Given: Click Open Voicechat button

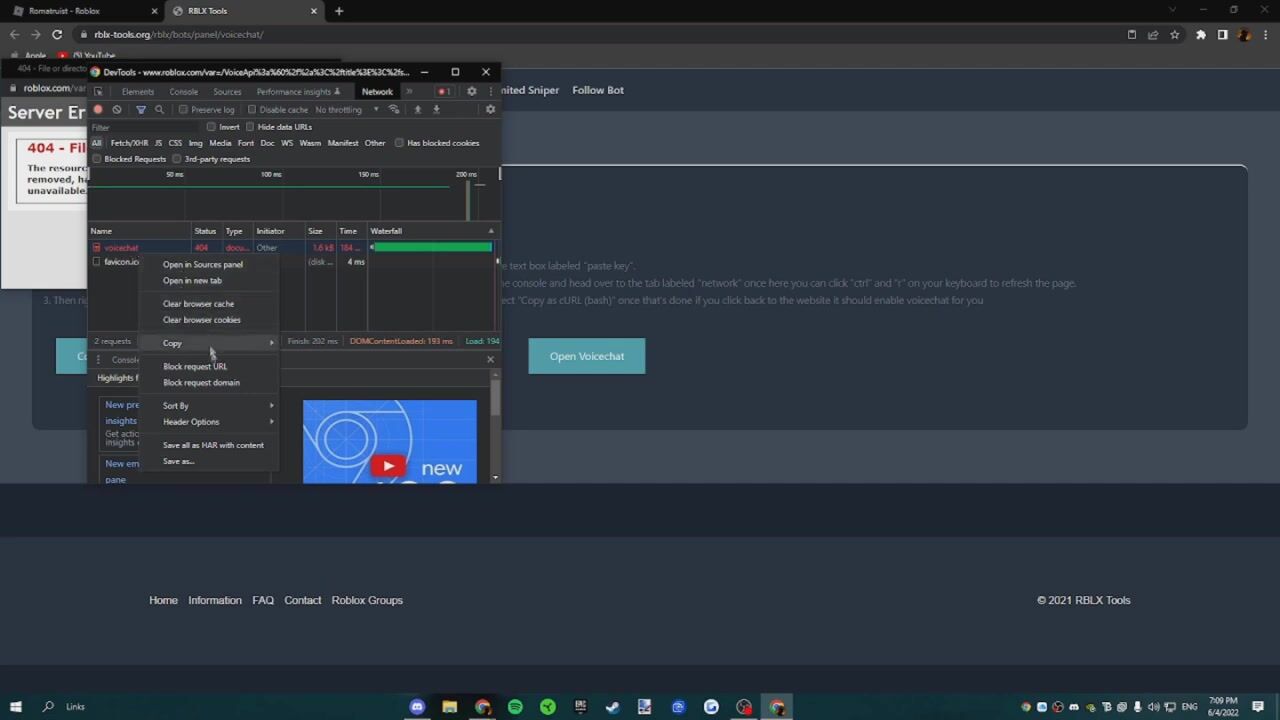Looking at the screenshot, I should tap(587, 356).
